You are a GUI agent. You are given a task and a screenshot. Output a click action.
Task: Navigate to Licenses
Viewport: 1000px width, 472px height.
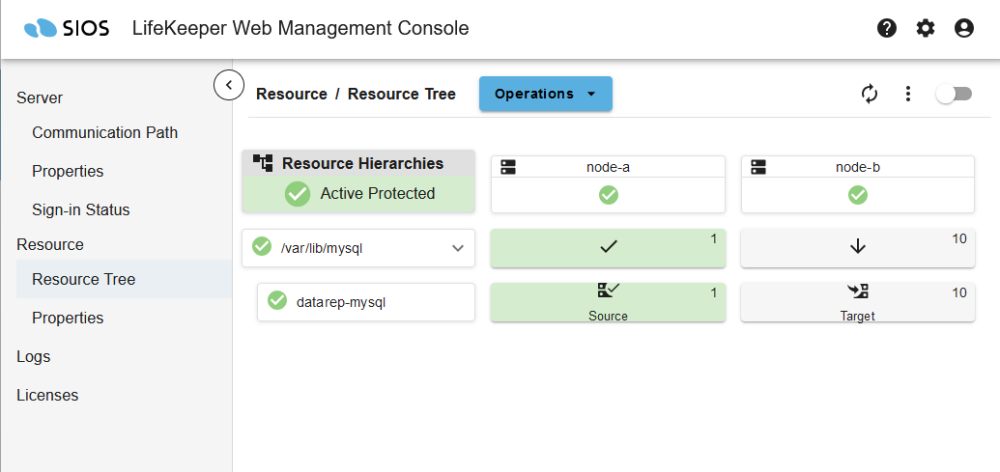pos(47,395)
